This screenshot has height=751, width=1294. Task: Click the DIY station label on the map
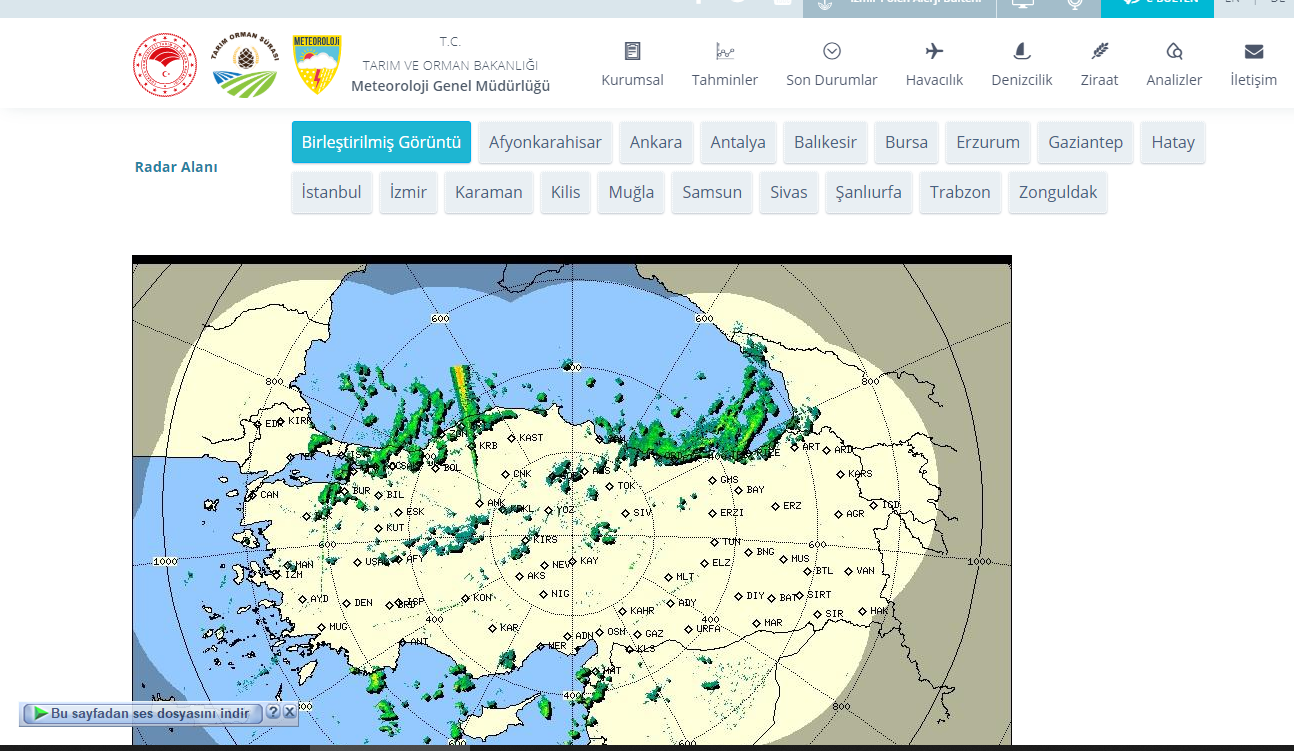755,596
